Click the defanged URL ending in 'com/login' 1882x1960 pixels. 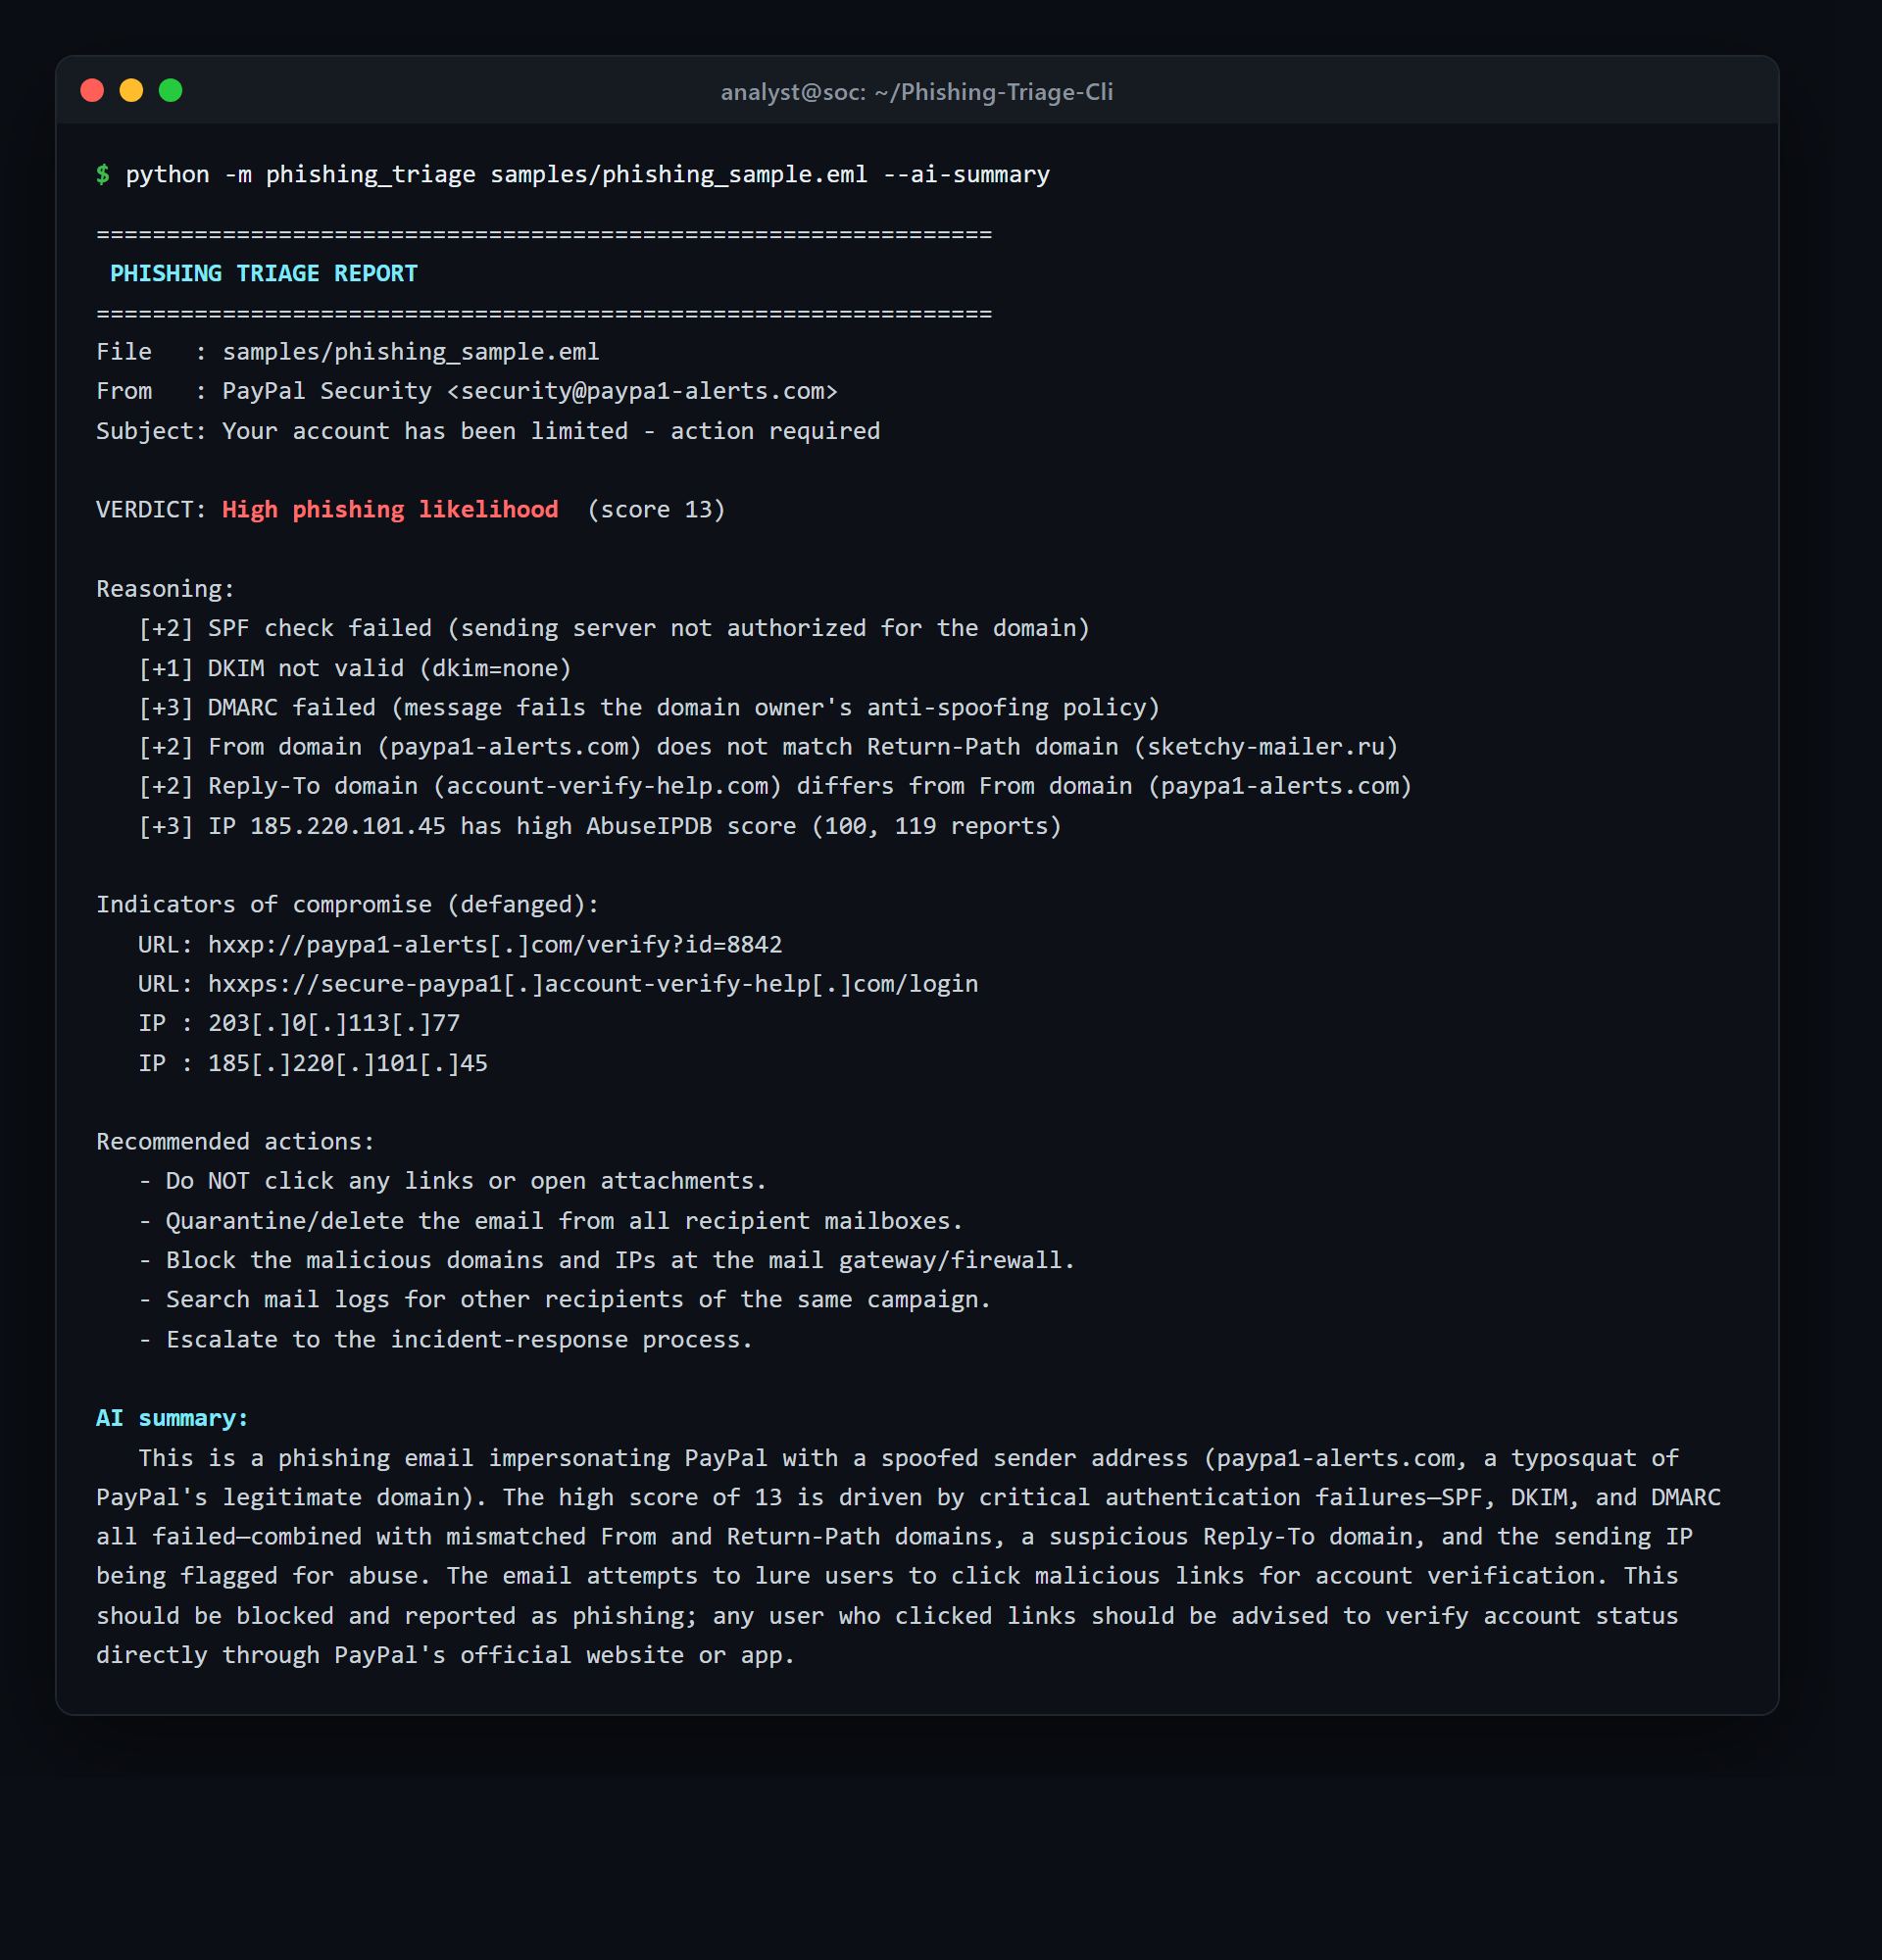[x=593, y=984]
